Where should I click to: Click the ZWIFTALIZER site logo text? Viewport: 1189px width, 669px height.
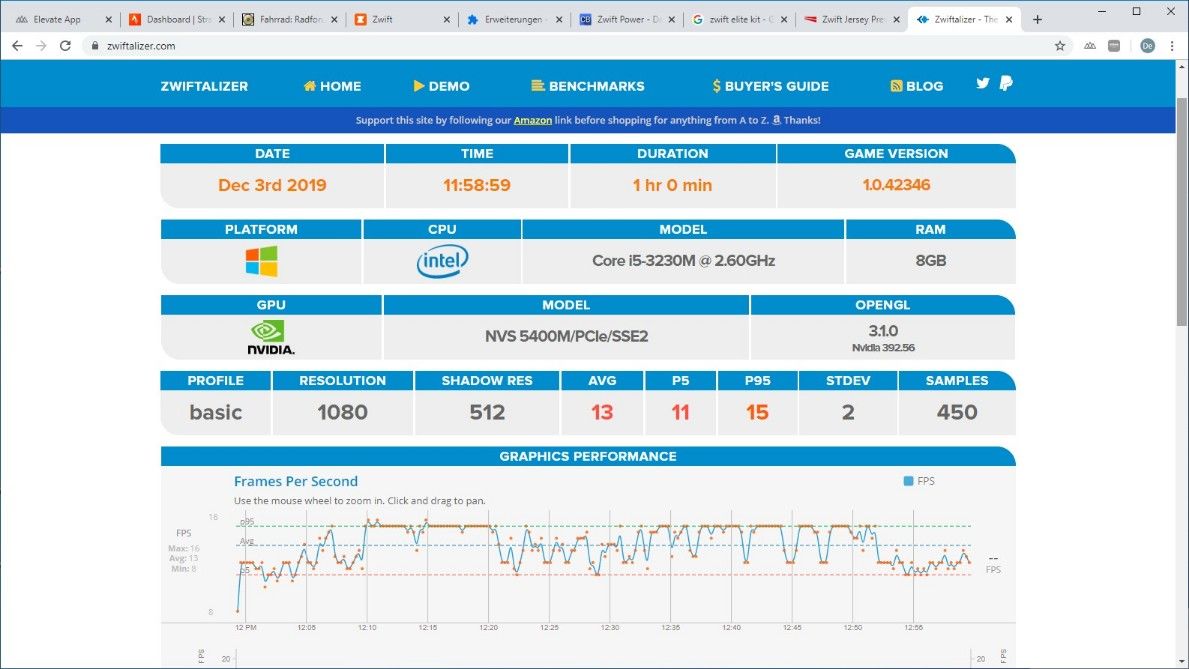(204, 86)
